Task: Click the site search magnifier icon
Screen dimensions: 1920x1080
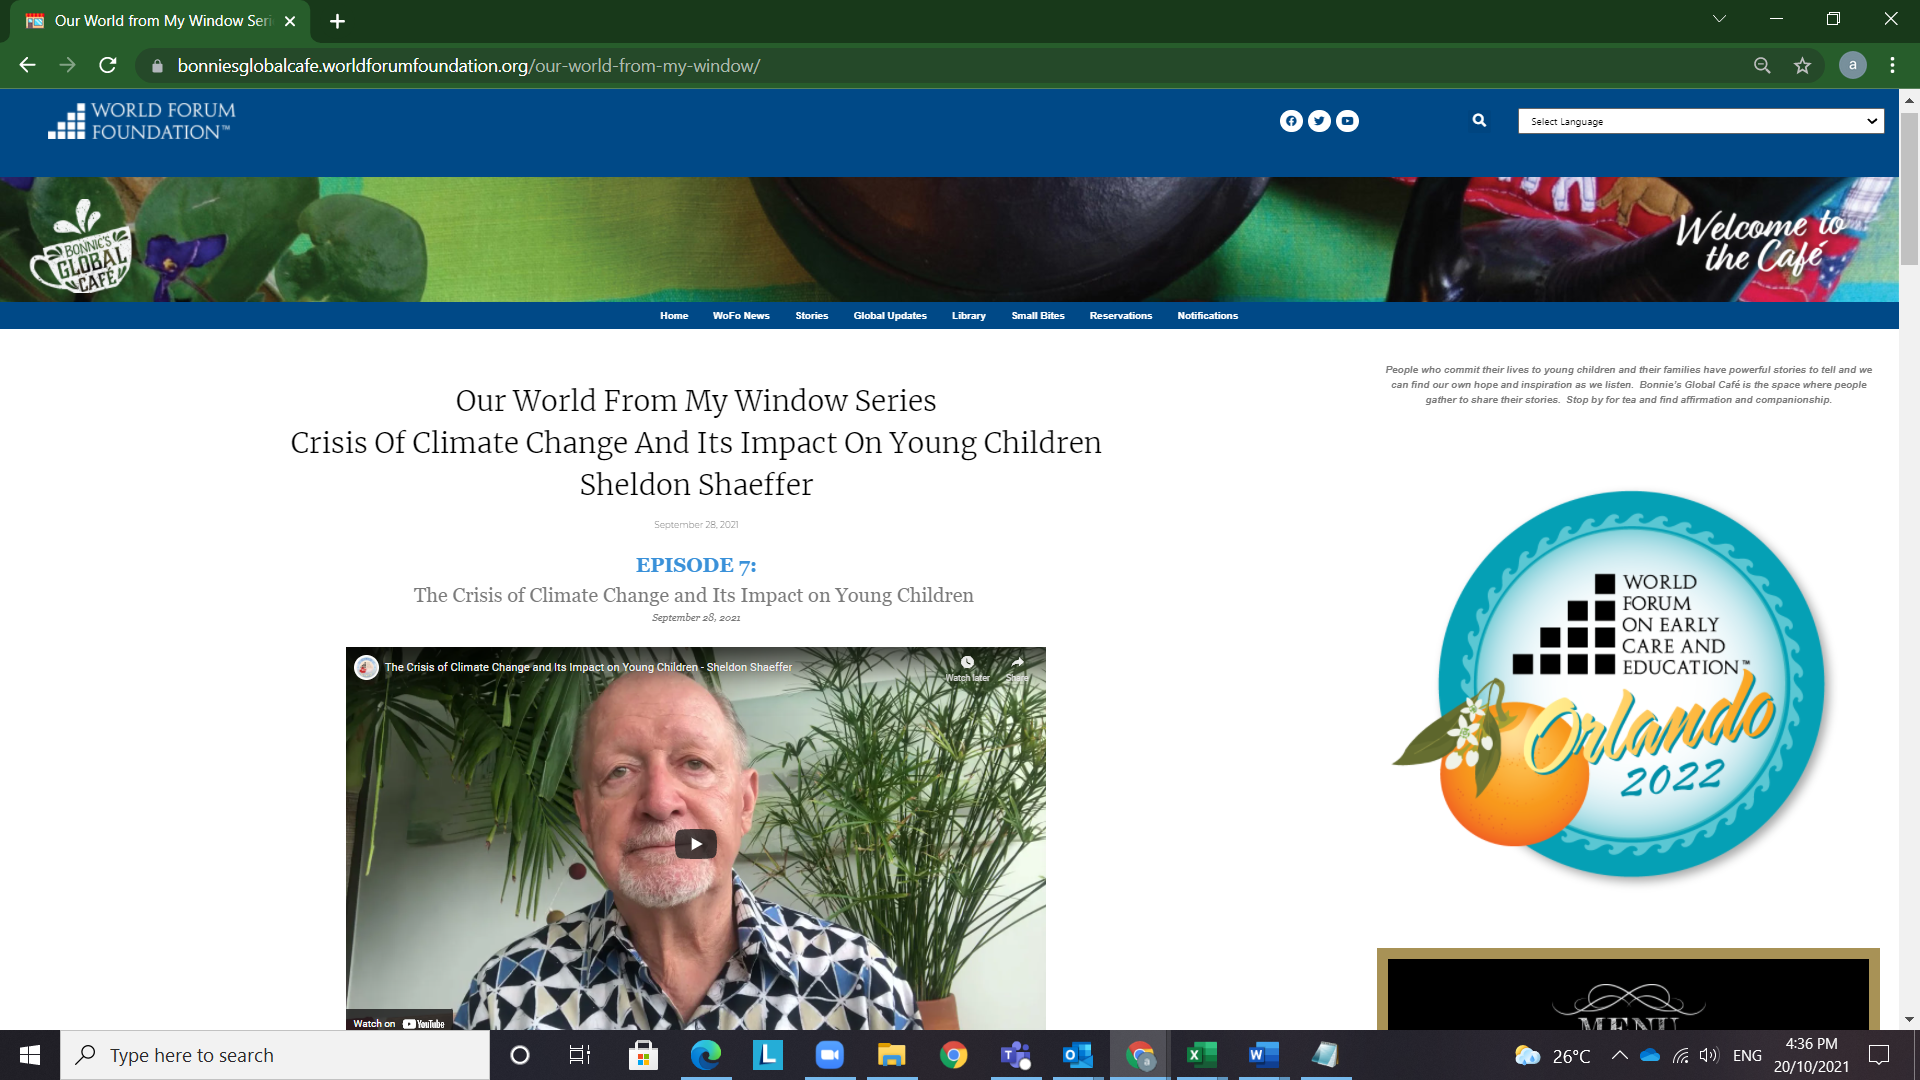Action: point(1479,120)
